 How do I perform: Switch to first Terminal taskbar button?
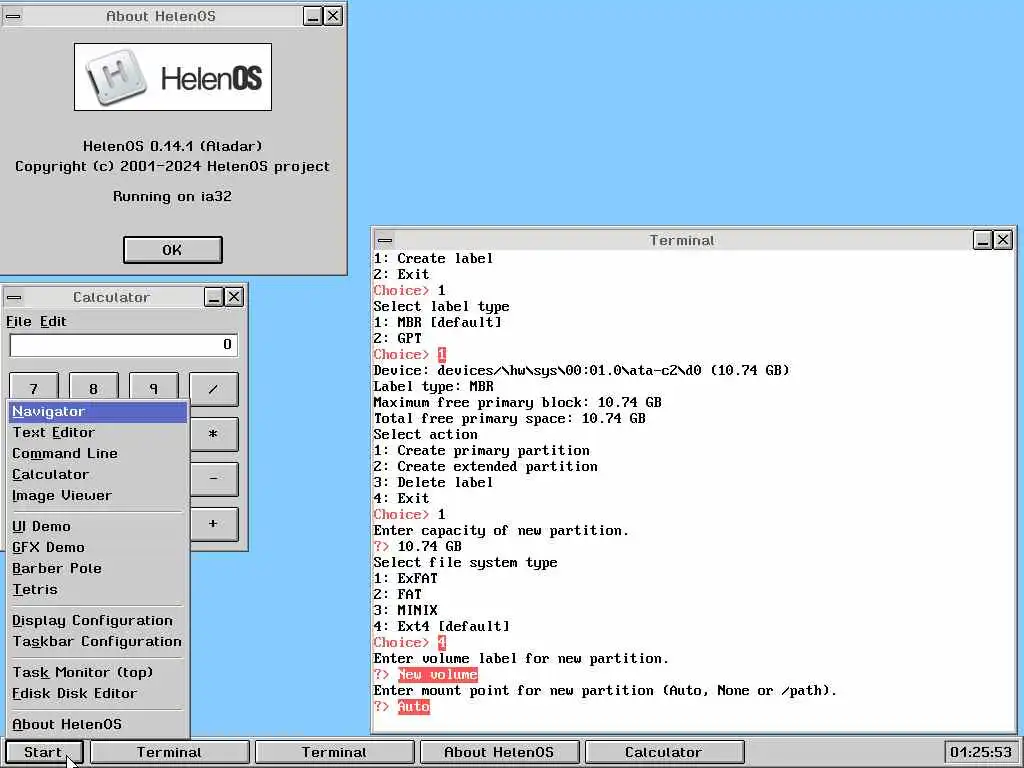[169, 752]
